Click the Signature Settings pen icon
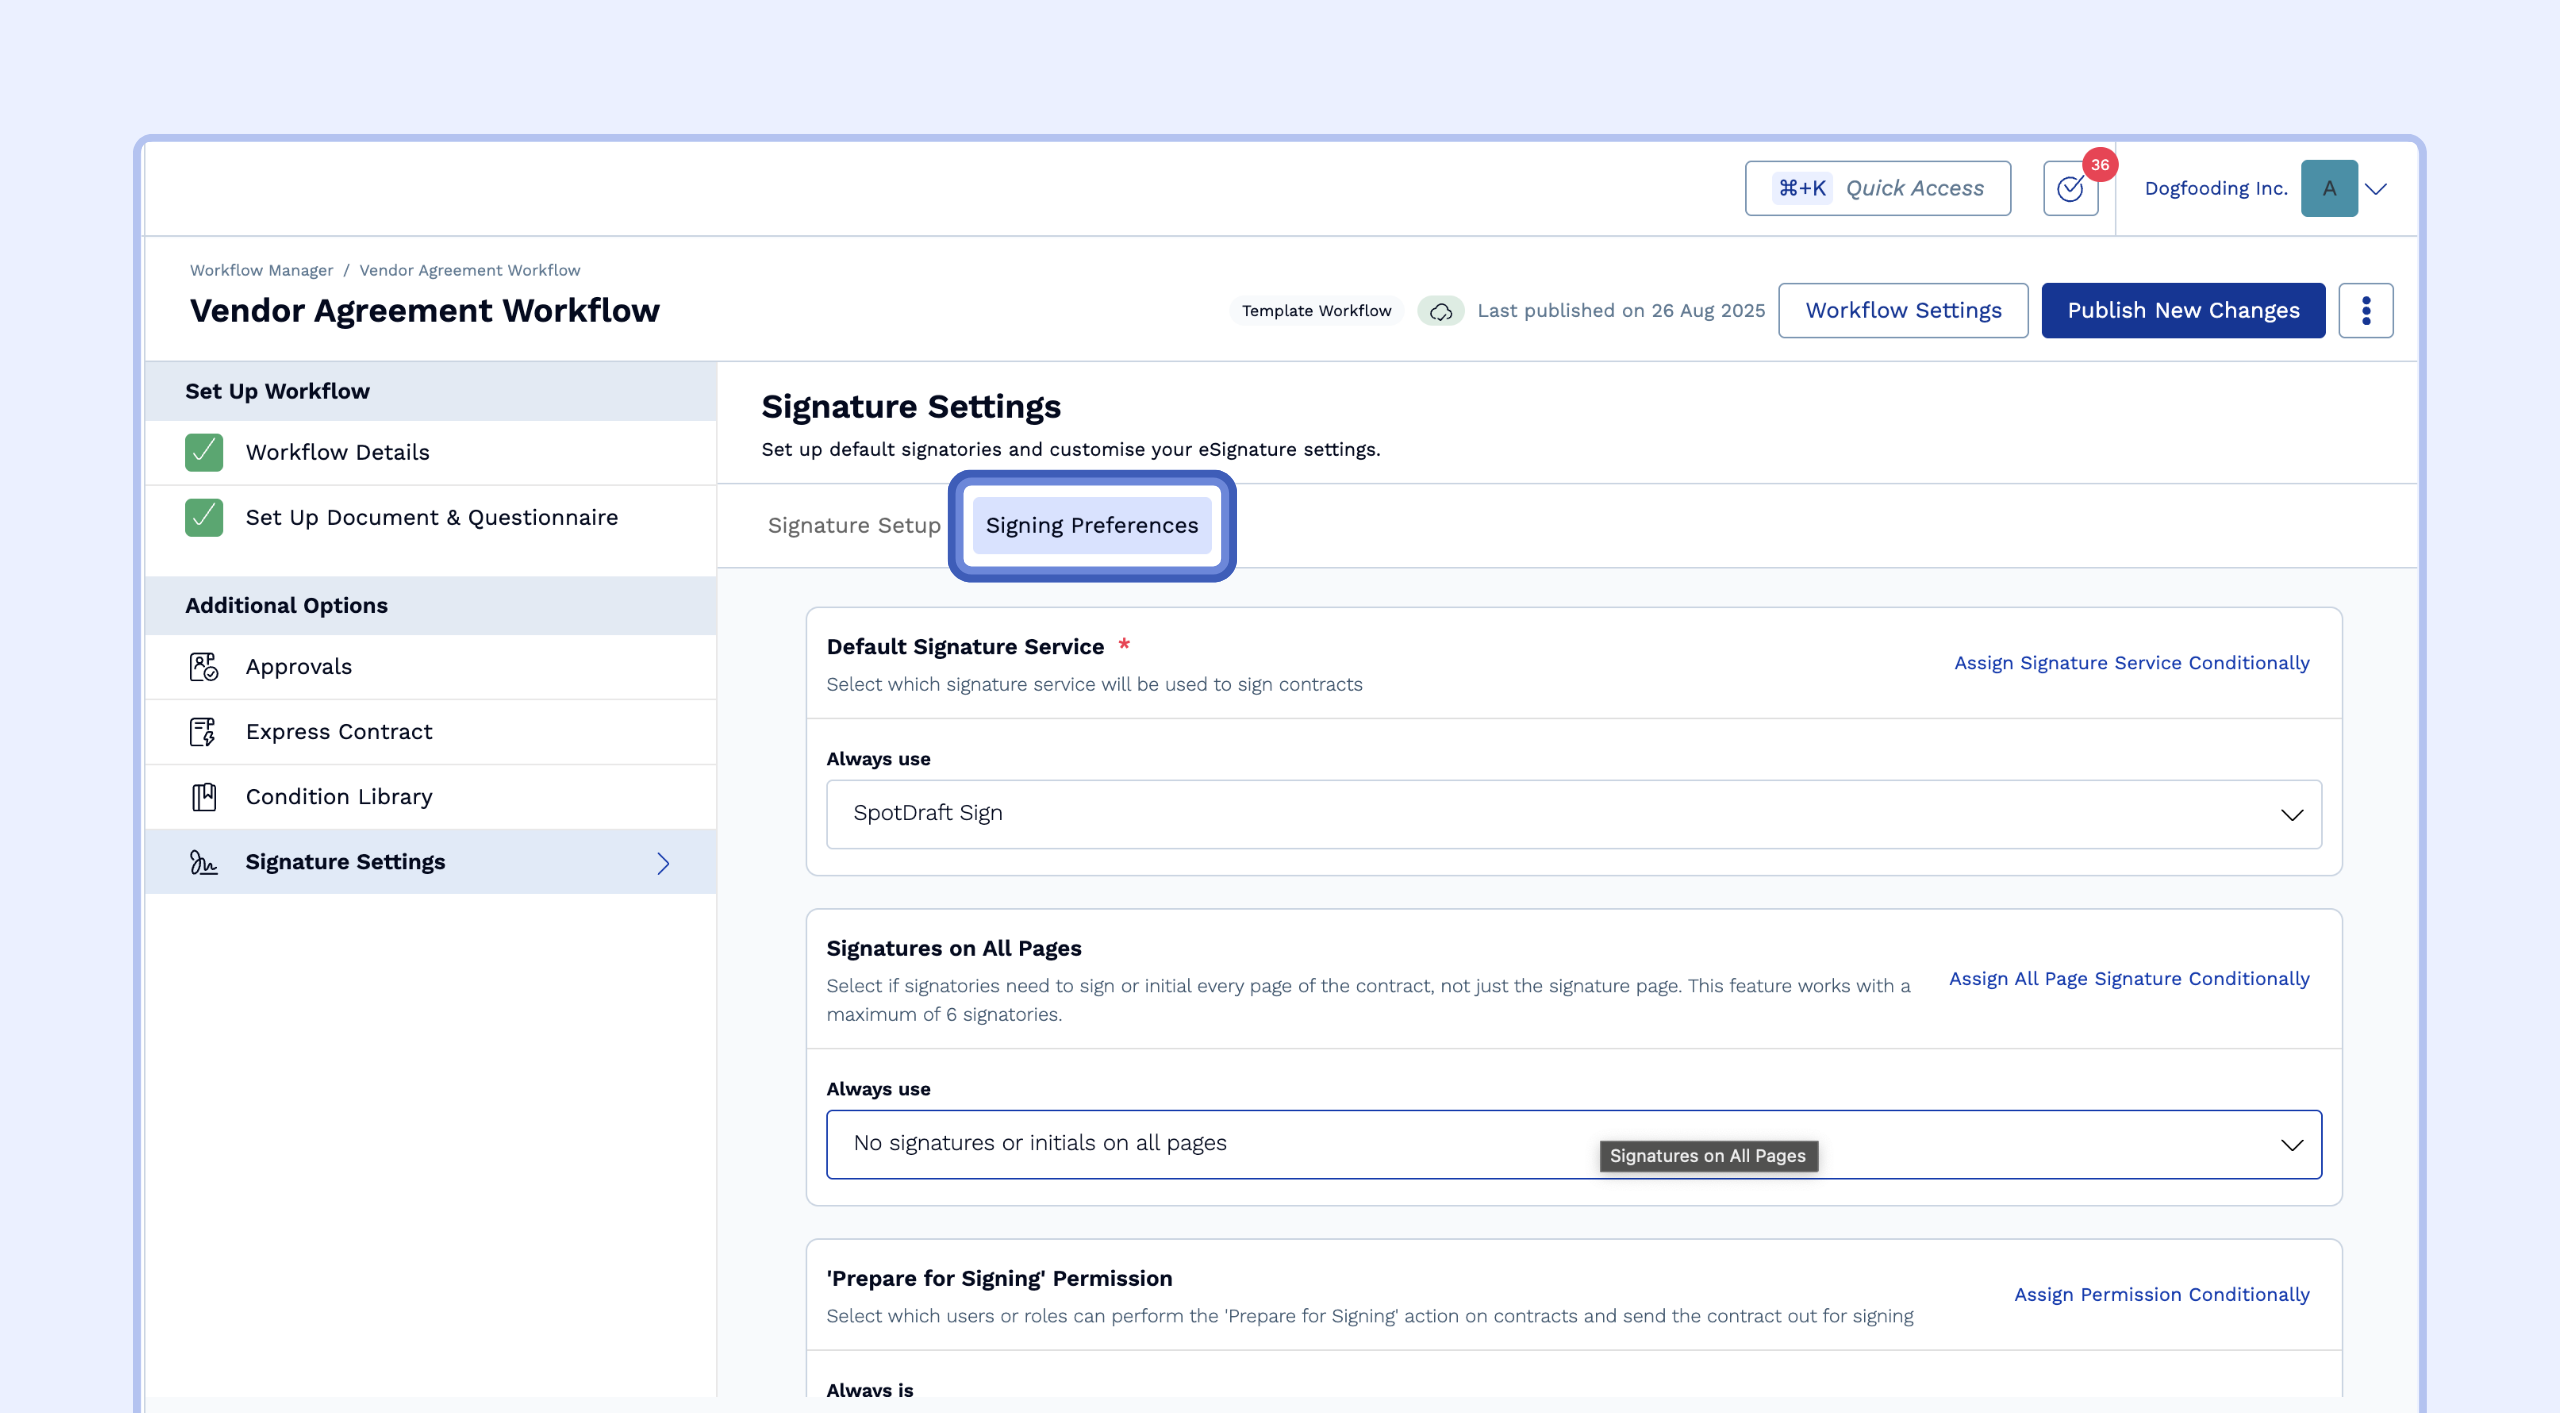Image resolution: width=2560 pixels, height=1413 pixels. click(x=203, y=862)
